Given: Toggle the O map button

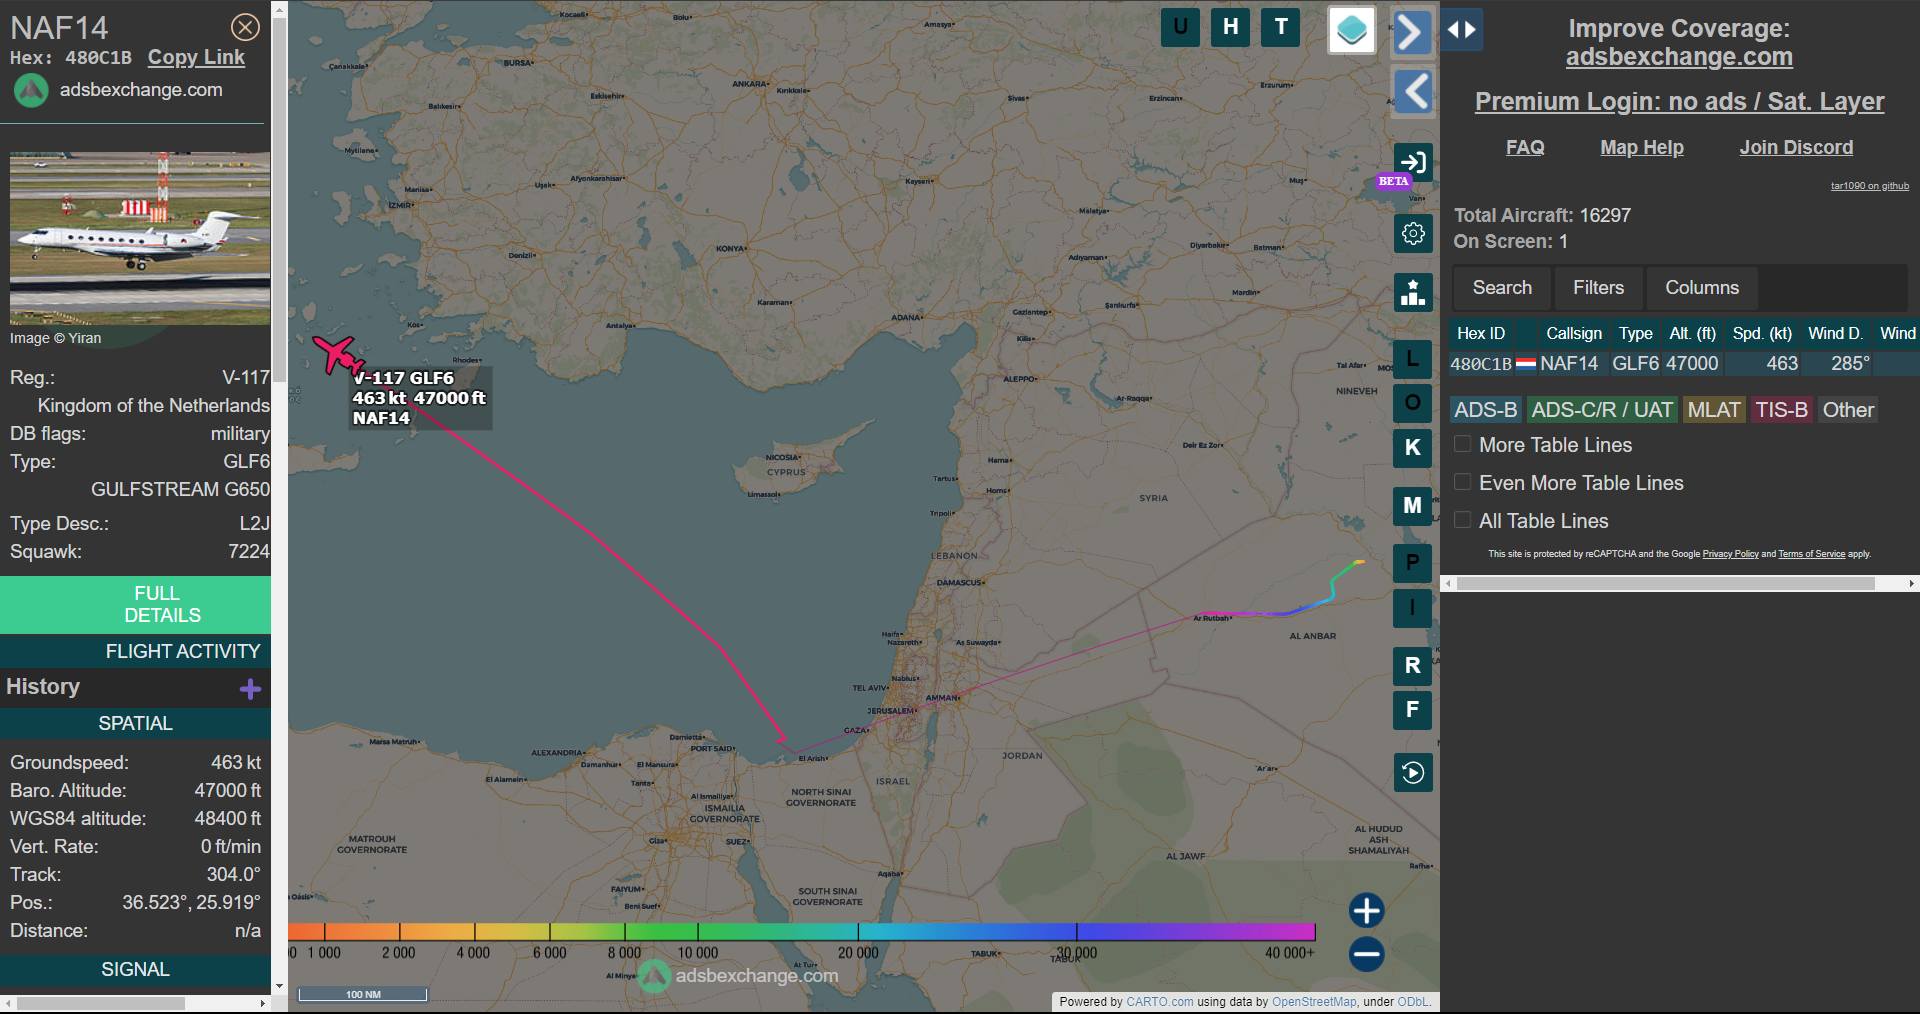Looking at the screenshot, I should (1413, 403).
